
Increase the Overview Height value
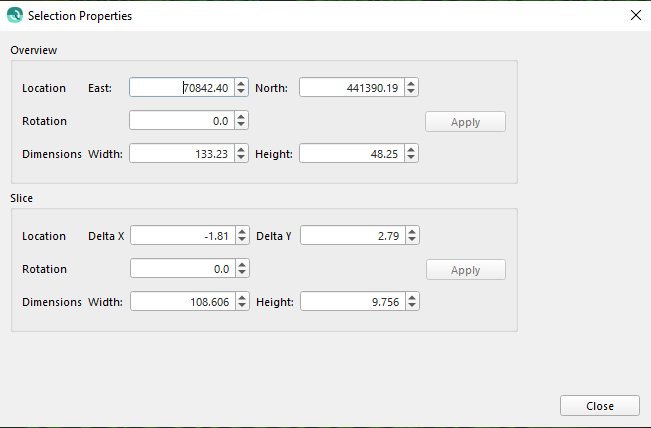click(x=411, y=149)
